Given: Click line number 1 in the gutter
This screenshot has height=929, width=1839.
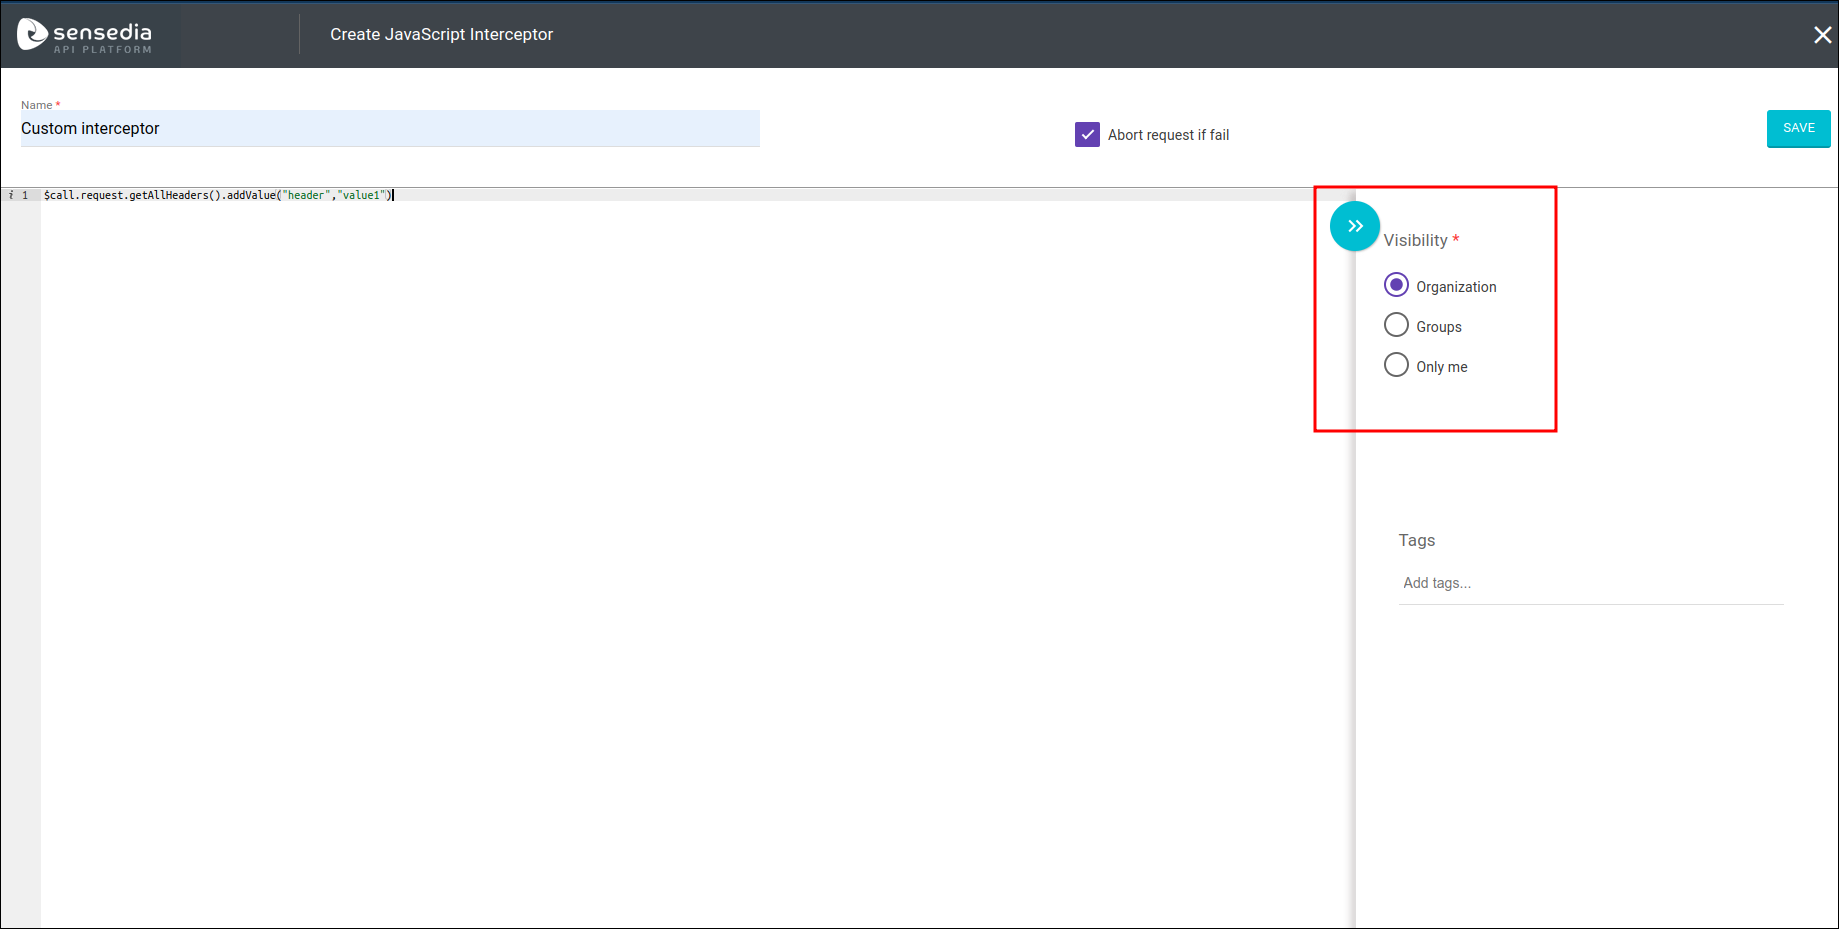Looking at the screenshot, I should pos(25,196).
